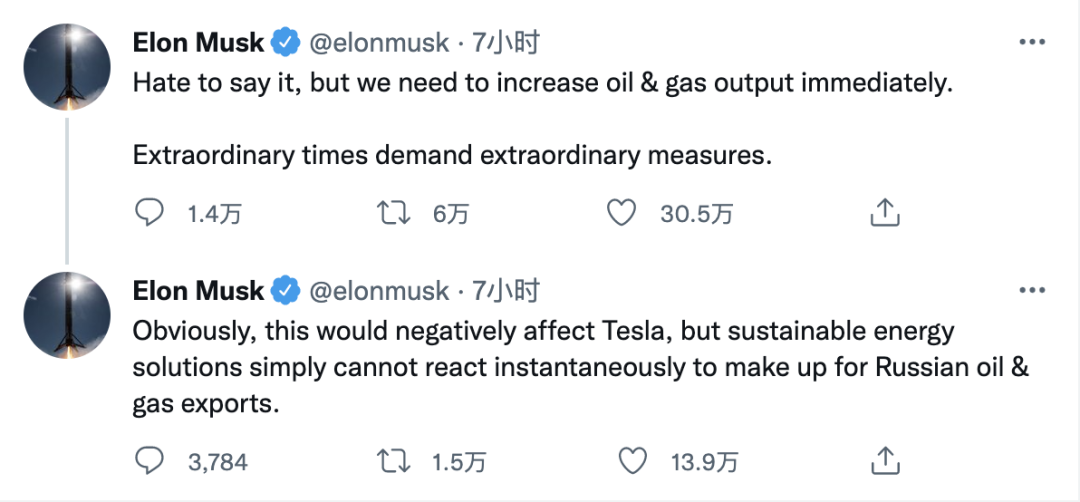
Task: Click the @elonmusk handle on second tweet
Action: (378, 291)
